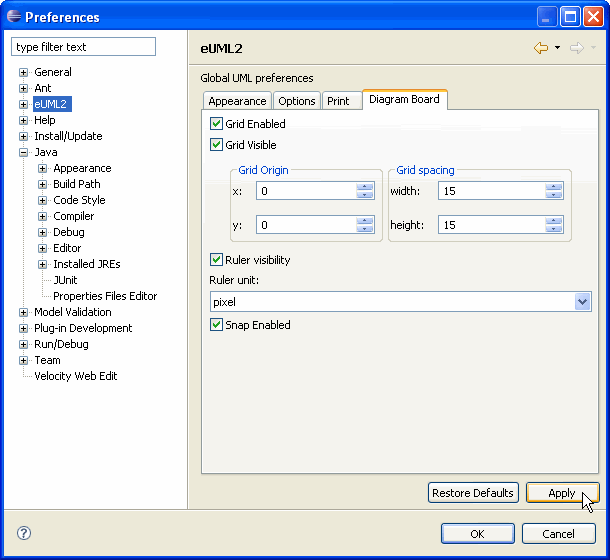Decrease grid spacing height stepper
610x560 pixels.
[554, 229]
